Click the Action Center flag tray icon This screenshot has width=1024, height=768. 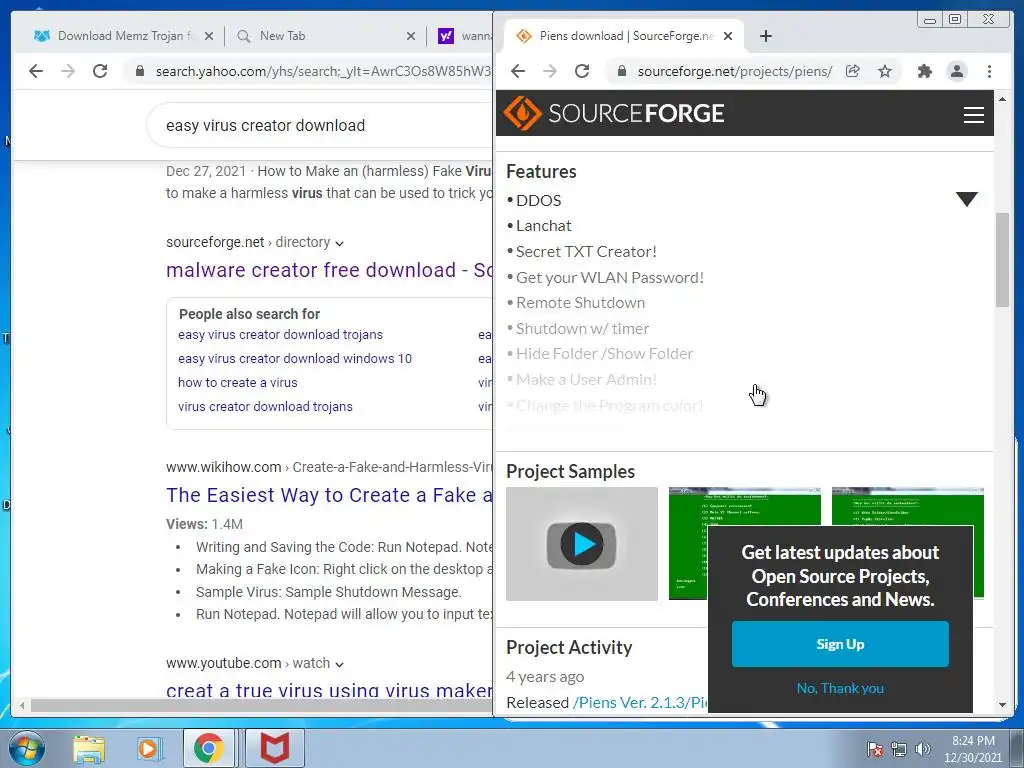pos(875,749)
